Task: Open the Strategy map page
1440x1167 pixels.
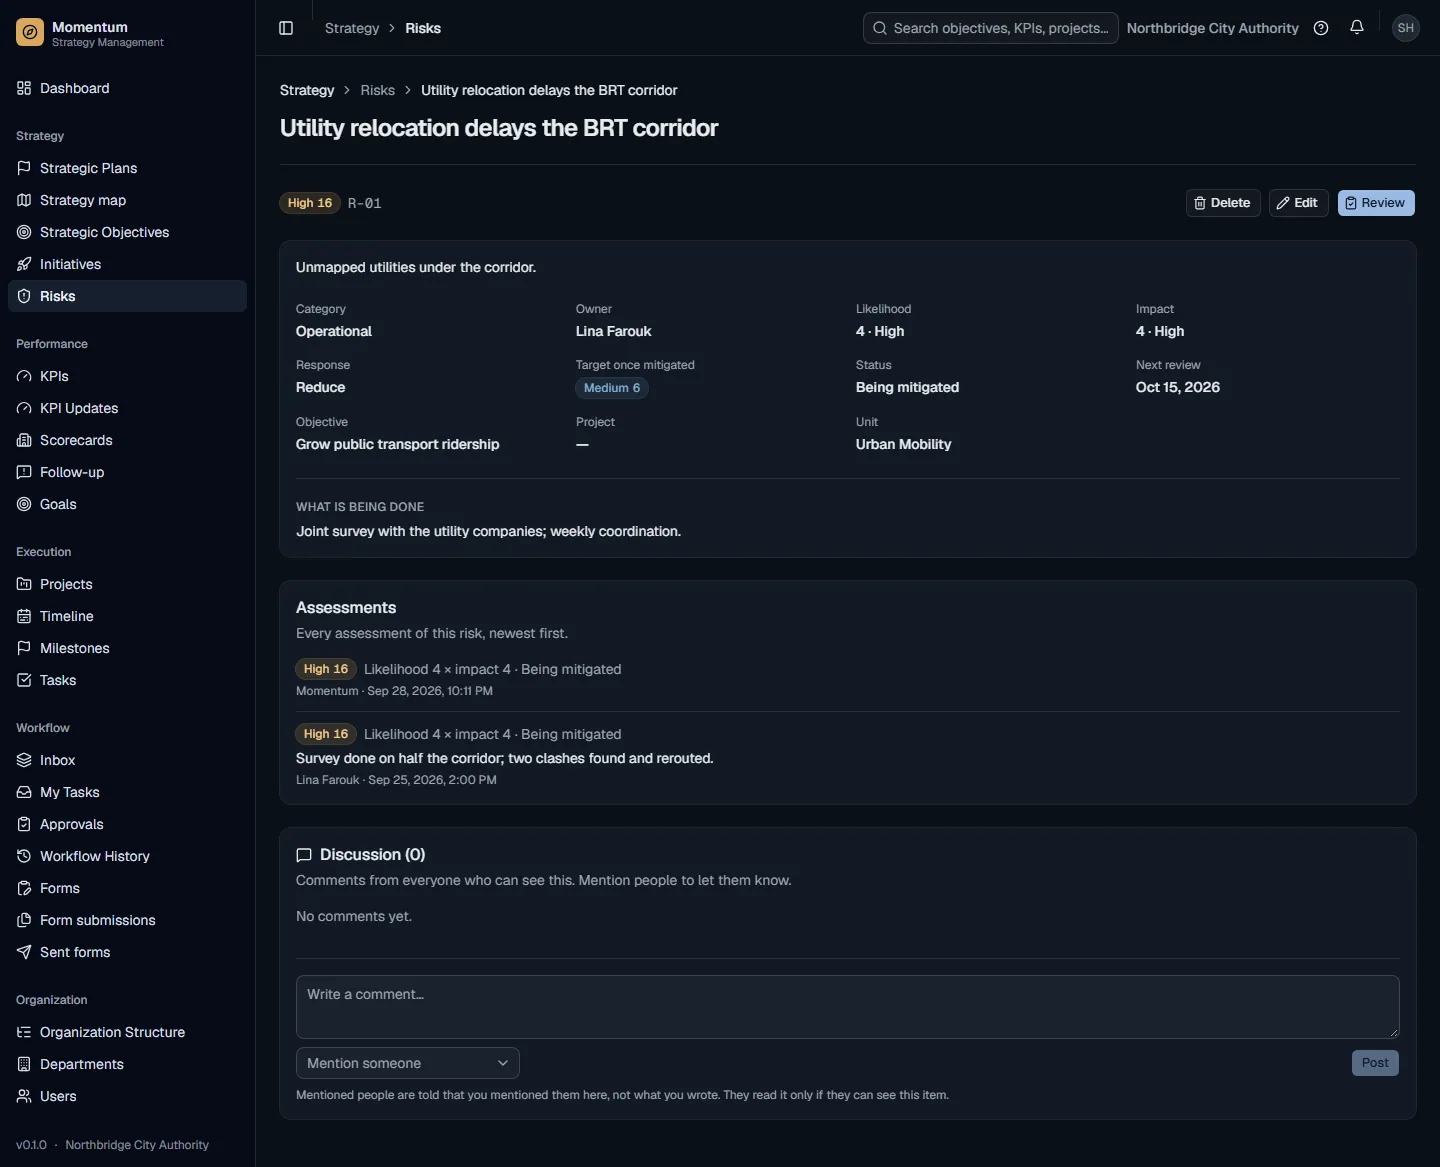Action: pyautogui.click(x=127, y=200)
